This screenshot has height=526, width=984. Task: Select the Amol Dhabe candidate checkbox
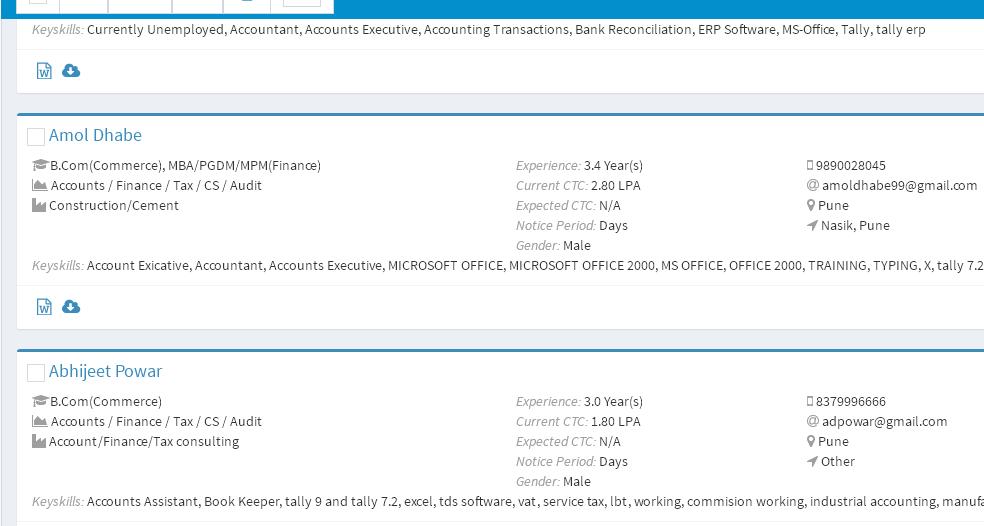coord(36,136)
